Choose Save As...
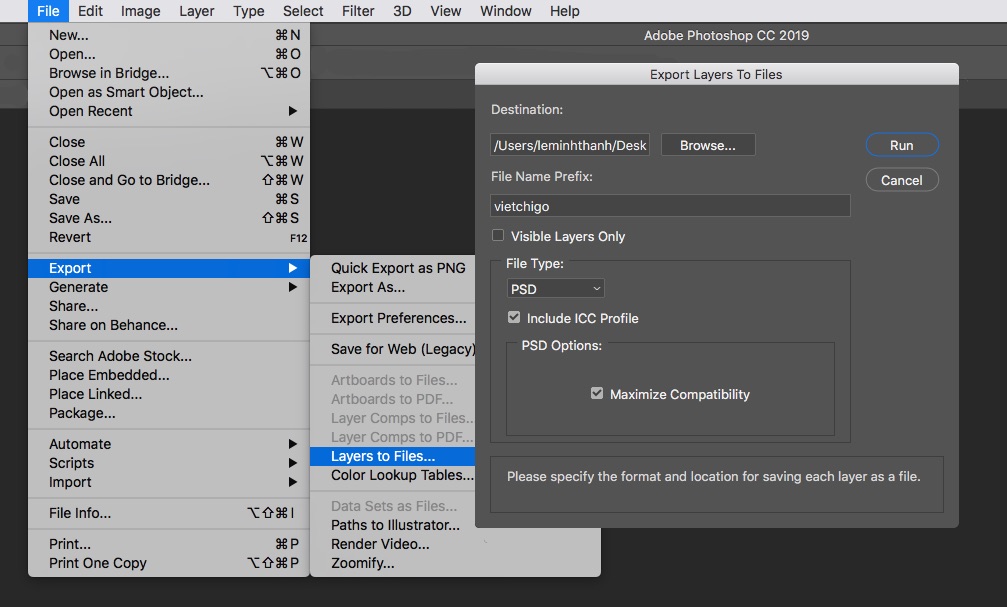Viewport: 1007px width, 607px height. pyautogui.click(x=169, y=218)
